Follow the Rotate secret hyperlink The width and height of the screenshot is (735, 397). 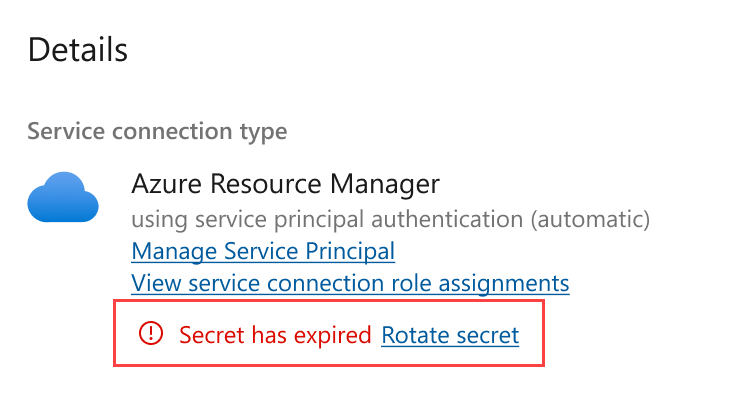450,335
